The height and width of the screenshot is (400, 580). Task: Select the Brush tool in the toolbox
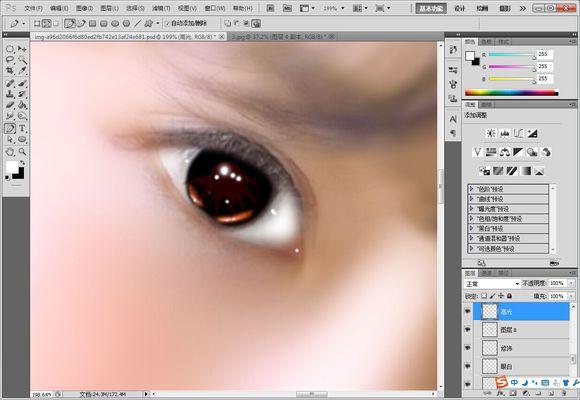click(22, 83)
